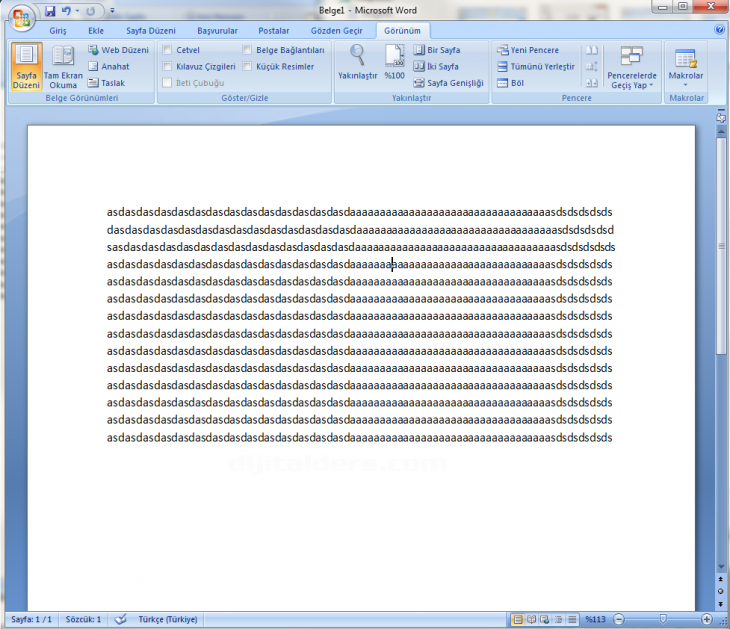
Task: Select Web Layout view in status bar
Action: click(x=544, y=619)
